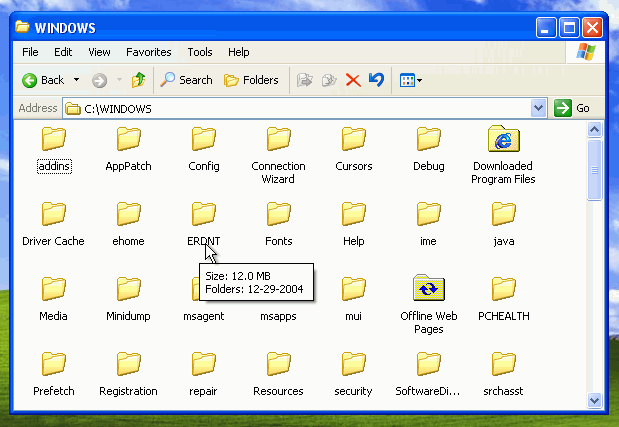Click the vertical scrollbar thumb
Image resolution: width=619 pixels, height=427 pixels.
[595, 170]
